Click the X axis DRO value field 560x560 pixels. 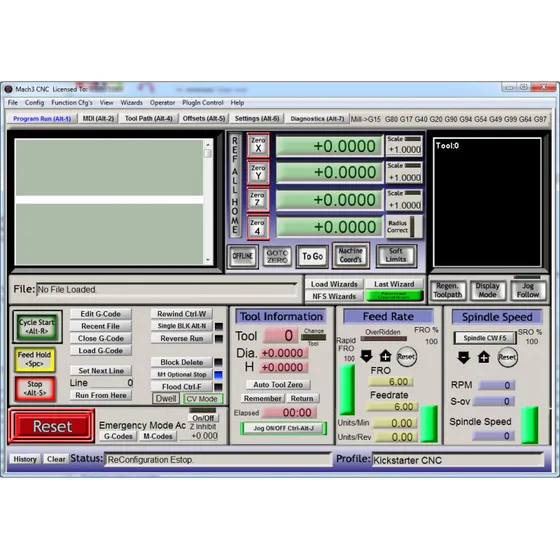tap(329, 146)
